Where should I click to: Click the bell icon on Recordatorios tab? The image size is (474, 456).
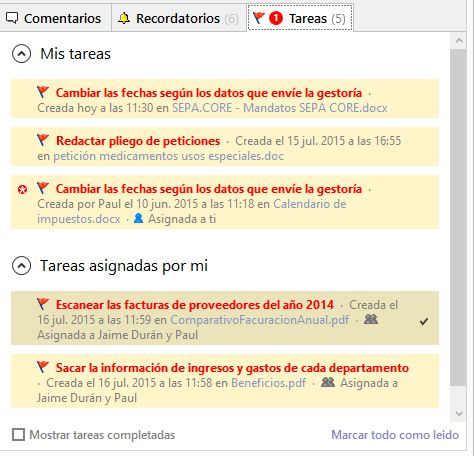124,18
